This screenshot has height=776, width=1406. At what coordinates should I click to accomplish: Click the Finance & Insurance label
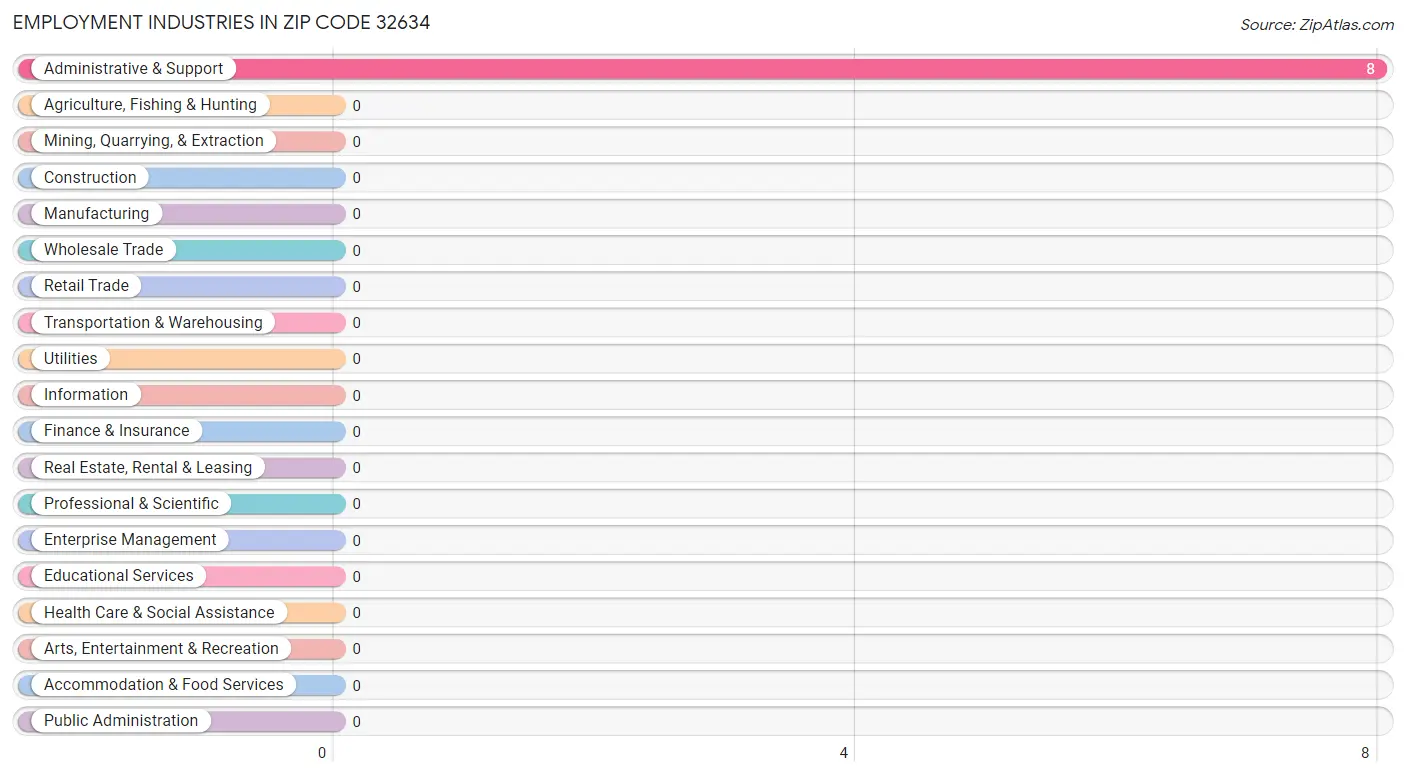116,431
